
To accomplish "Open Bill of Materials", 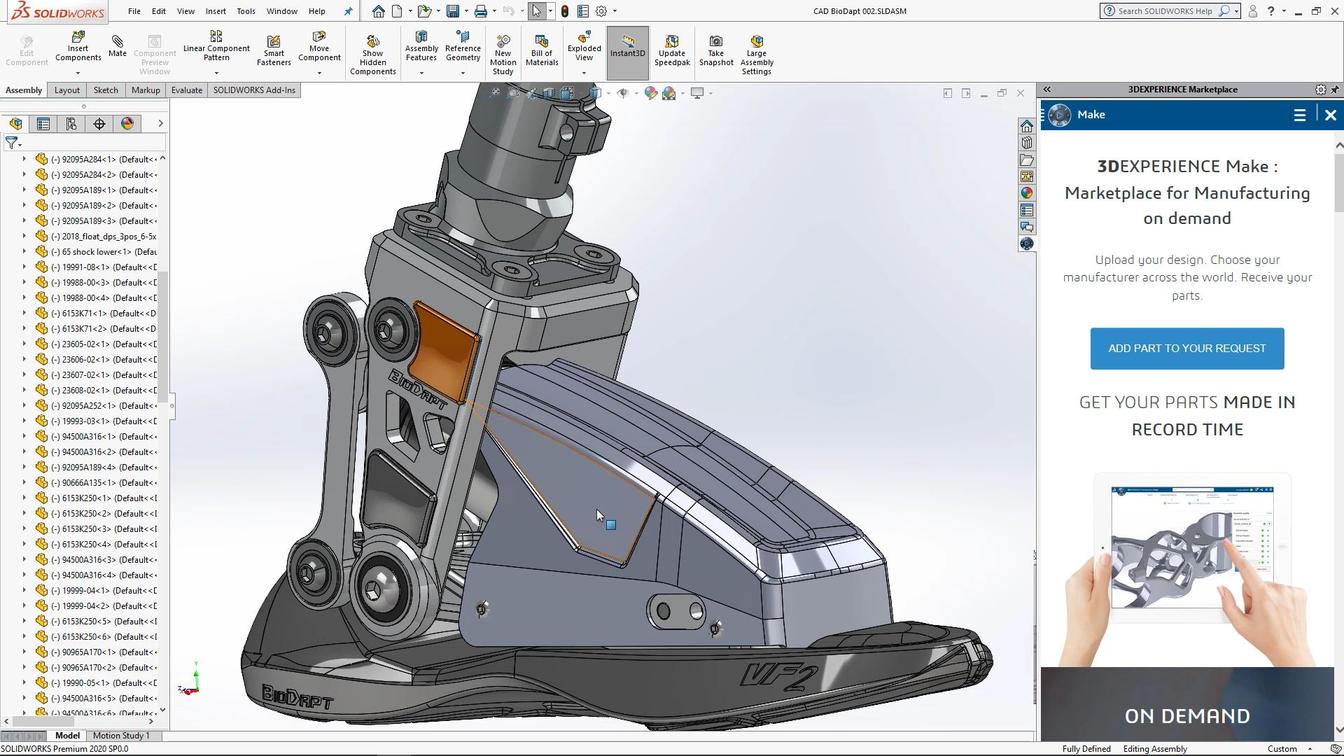I will pyautogui.click(x=541, y=50).
